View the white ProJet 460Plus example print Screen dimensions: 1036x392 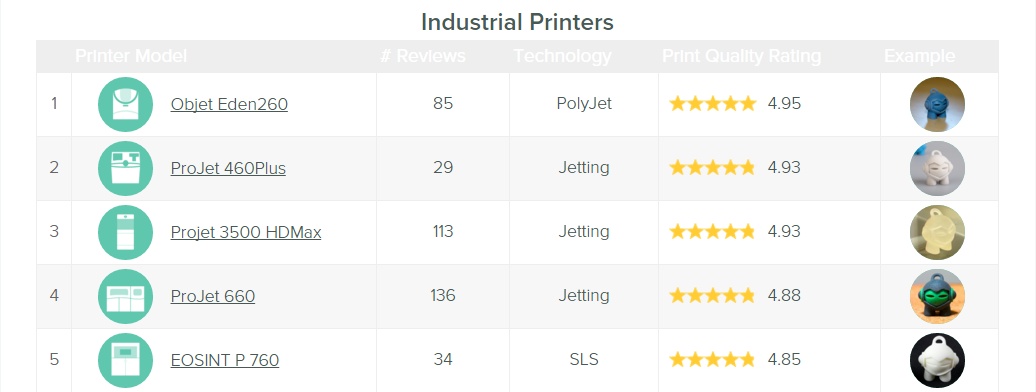tap(937, 169)
